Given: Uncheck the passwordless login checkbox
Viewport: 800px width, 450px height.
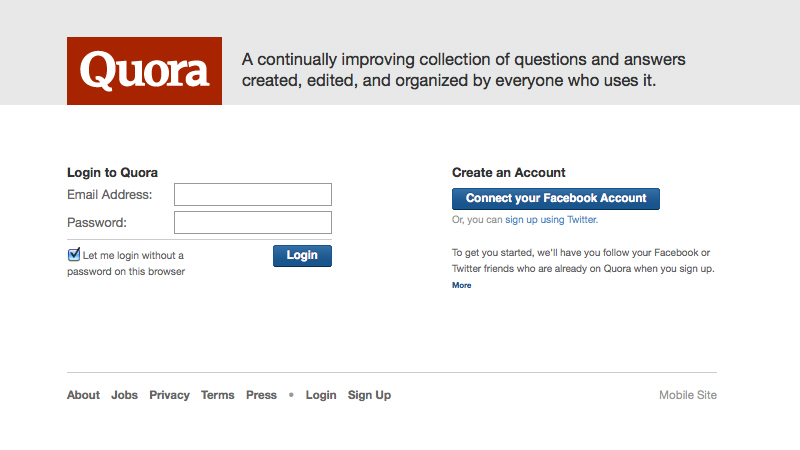Looking at the screenshot, I should coord(74,254).
